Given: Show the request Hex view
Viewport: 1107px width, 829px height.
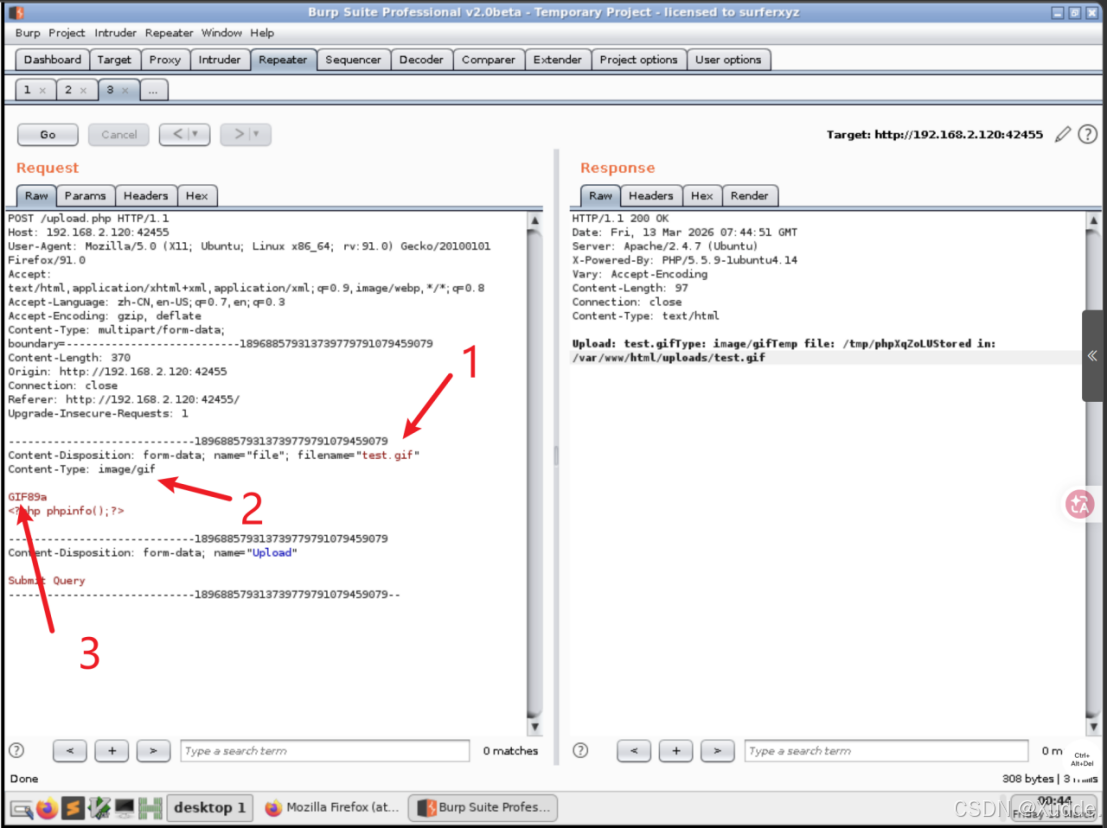Looking at the screenshot, I should (x=197, y=196).
